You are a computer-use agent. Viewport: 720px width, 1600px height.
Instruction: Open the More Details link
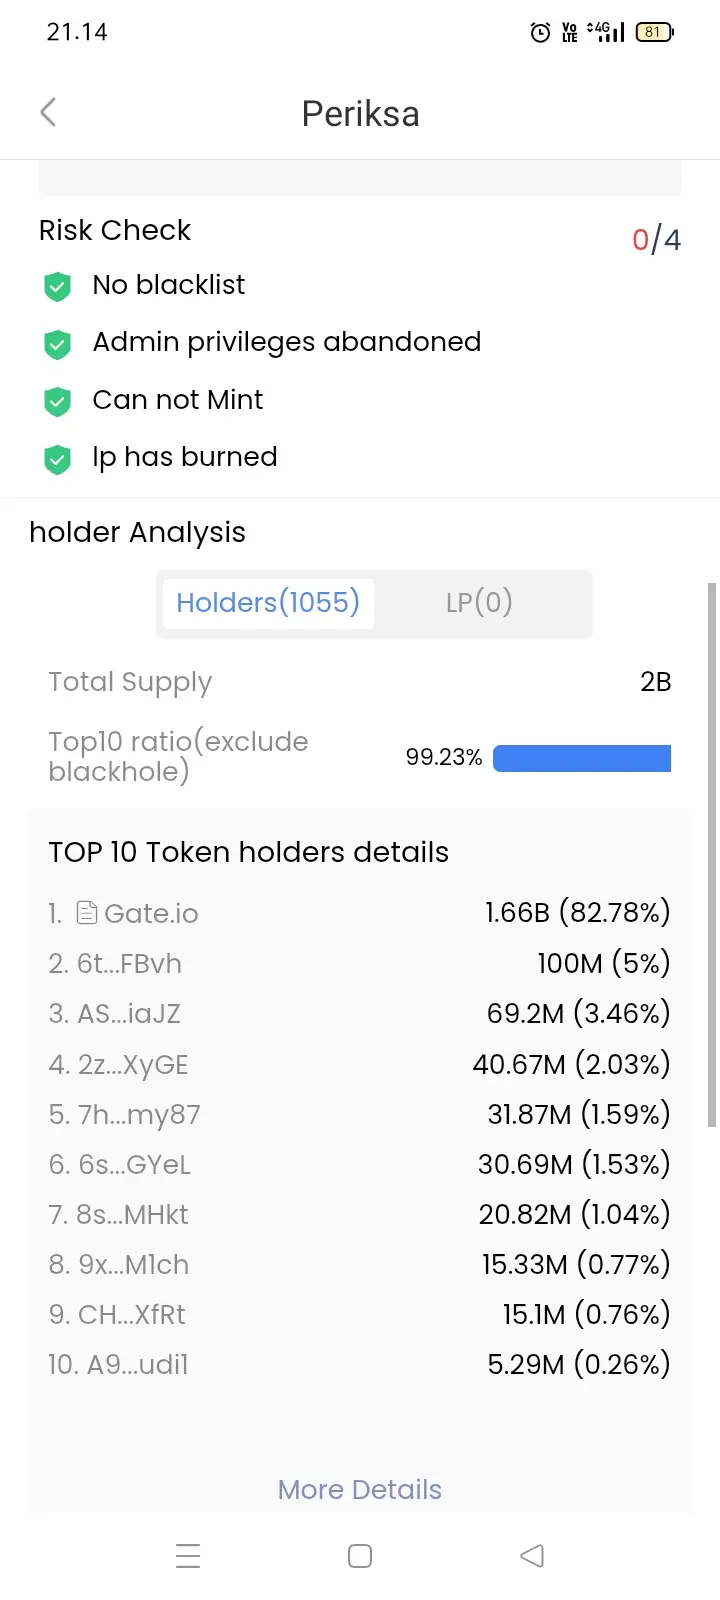pos(360,1489)
